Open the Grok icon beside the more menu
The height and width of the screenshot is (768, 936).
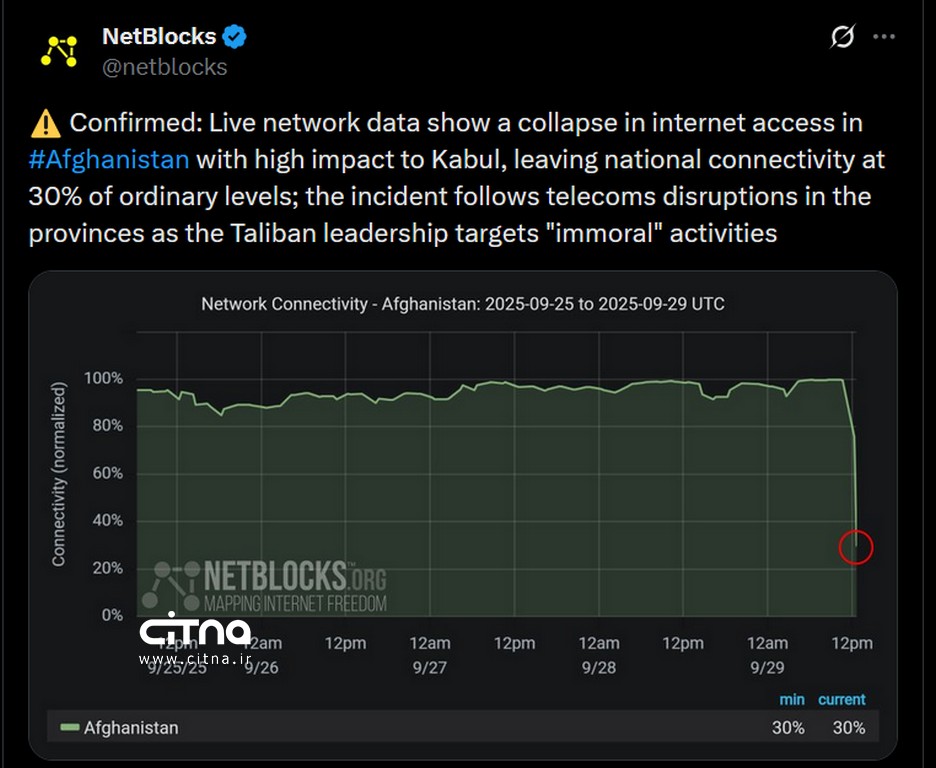[x=842, y=37]
